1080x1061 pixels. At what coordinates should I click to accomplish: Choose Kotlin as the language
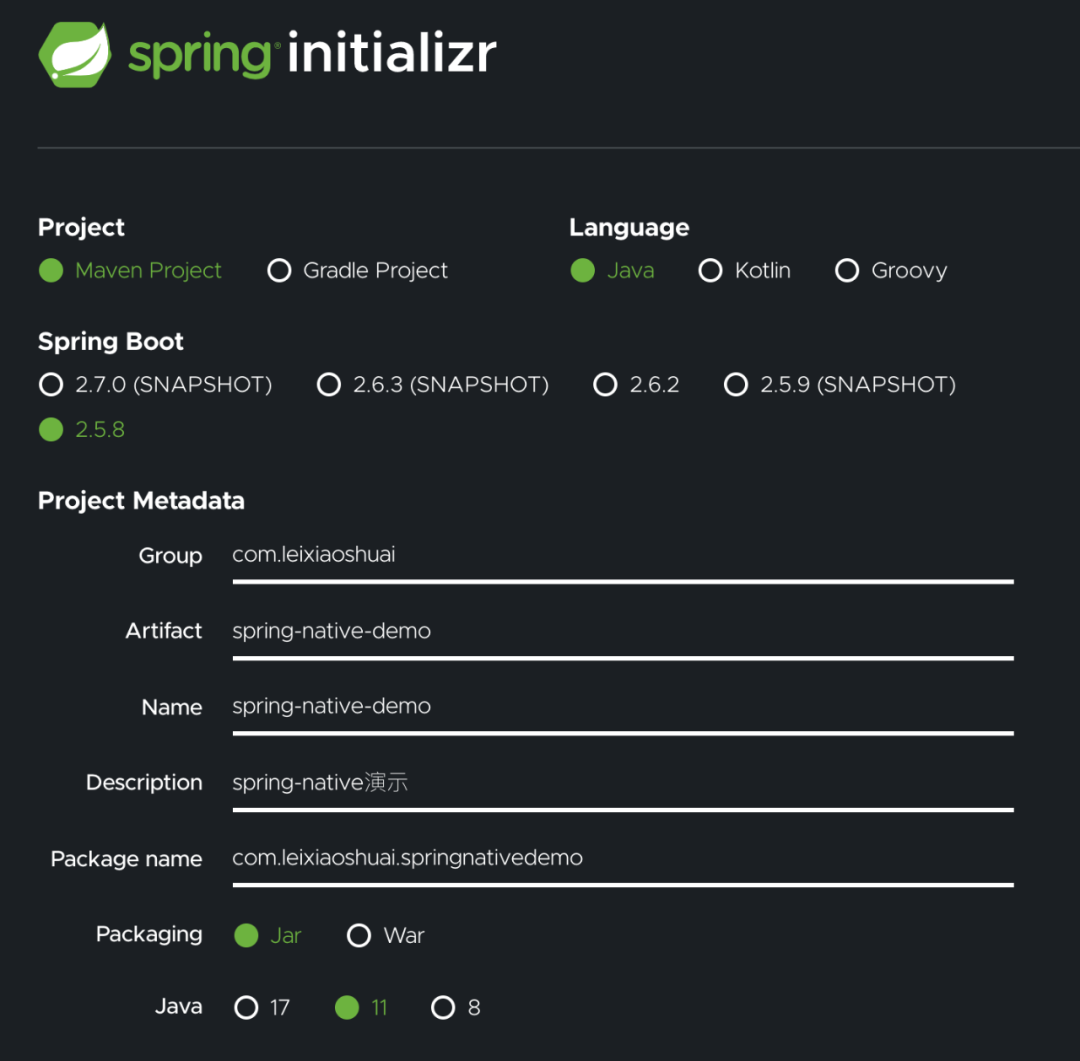pyautogui.click(x=710, y=270)
